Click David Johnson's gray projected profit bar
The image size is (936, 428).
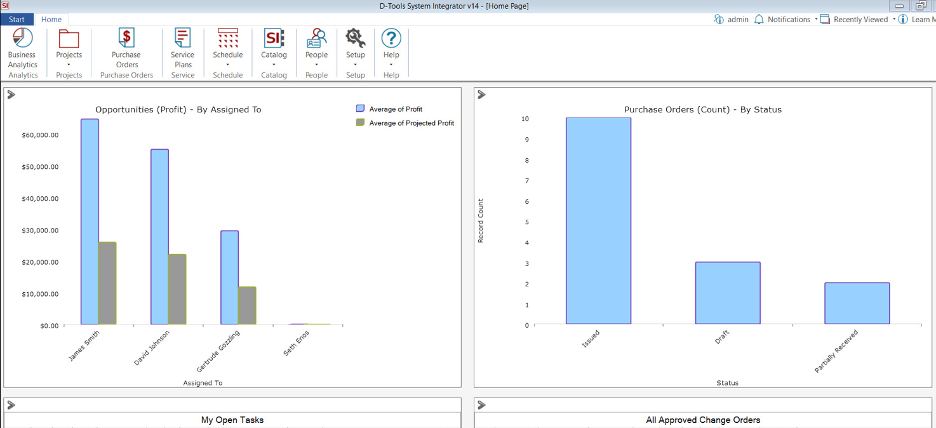[177, 290]
